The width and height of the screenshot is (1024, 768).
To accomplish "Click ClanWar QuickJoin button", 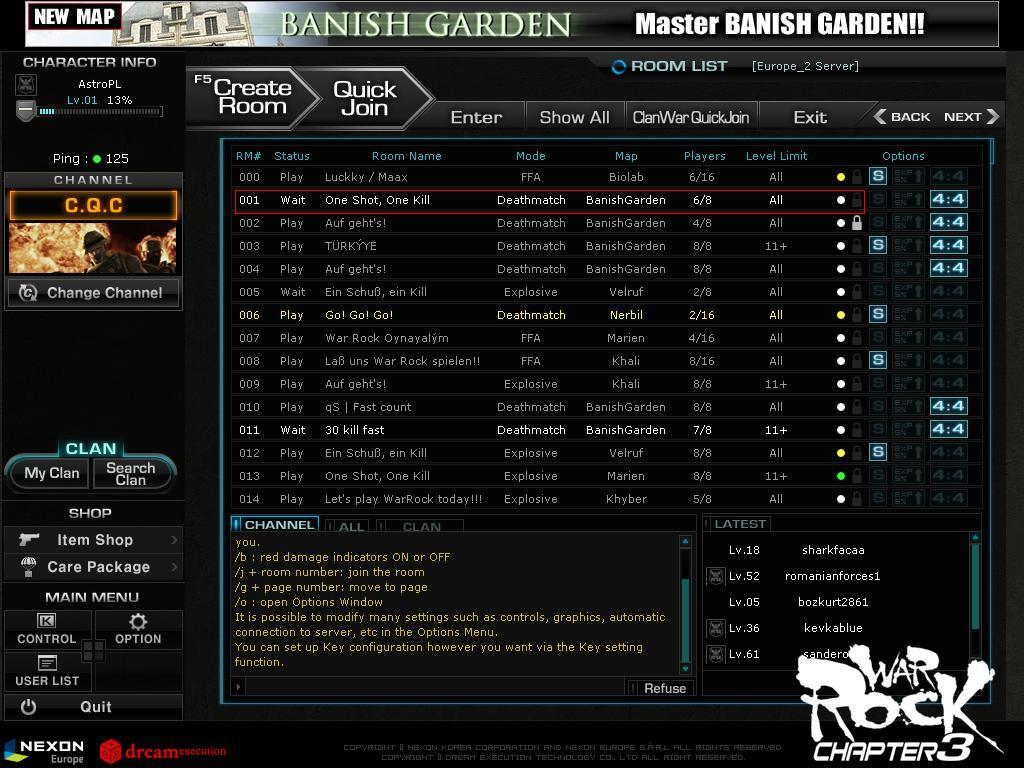I will coord(691,118).
